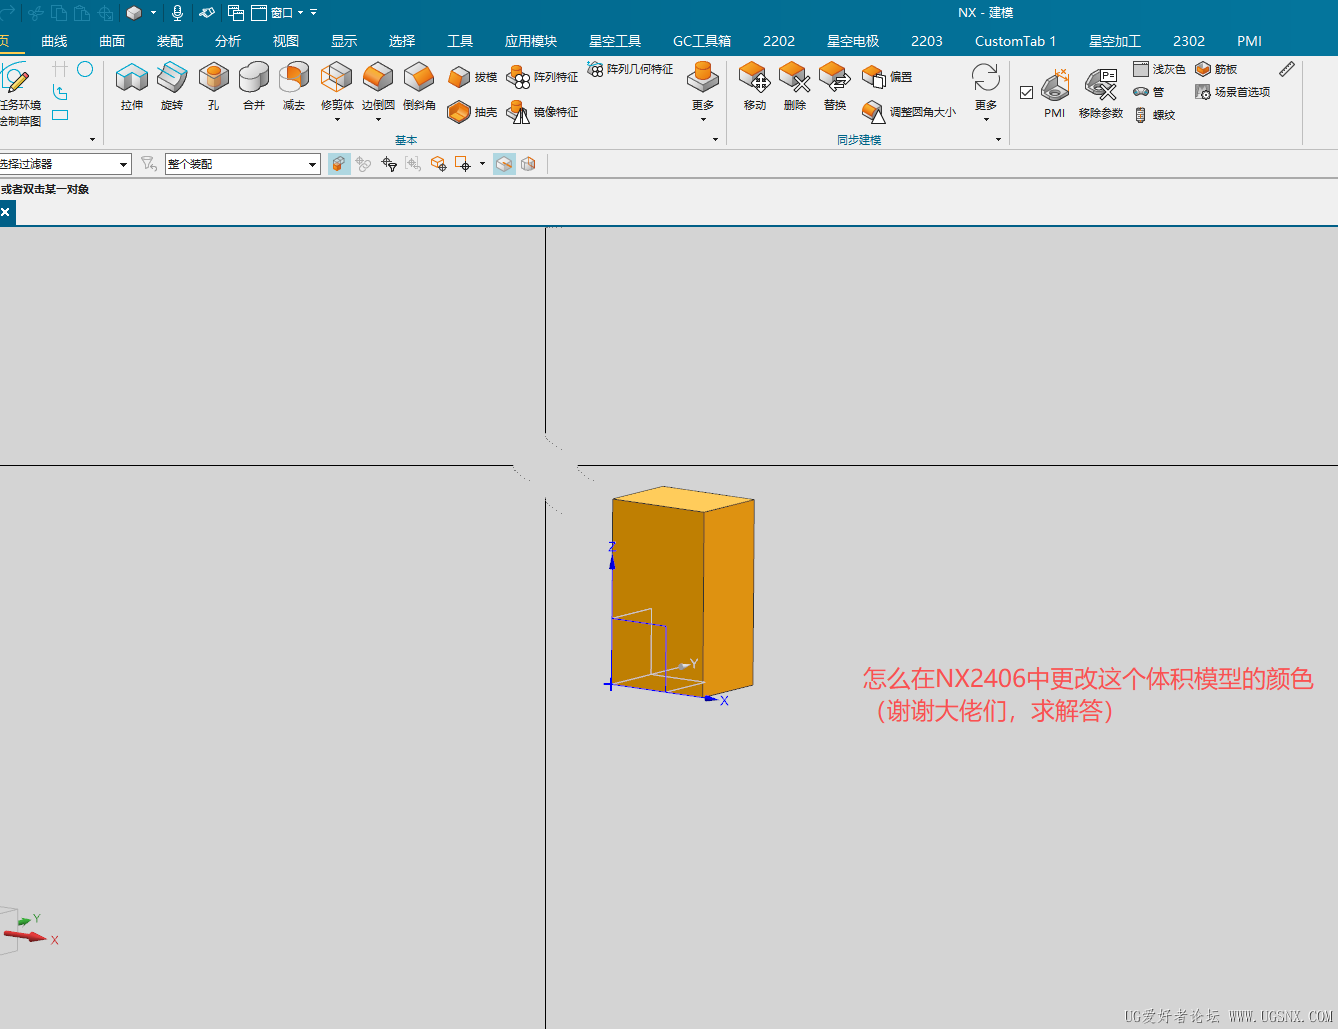The height and width of the screenshot is (1029, 1338).
Task: Expand the 同步建模 group options arrow
Action: (x=998, y=140)
